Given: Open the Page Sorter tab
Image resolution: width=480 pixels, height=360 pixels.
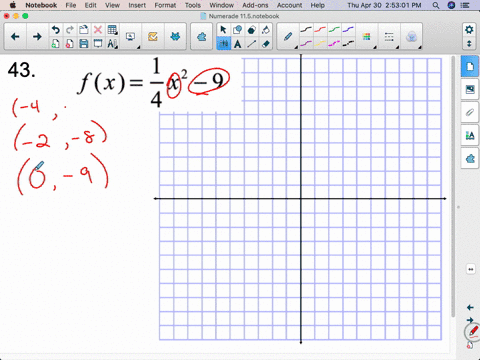Looking at the screenshot, I should tap(470, 67).
